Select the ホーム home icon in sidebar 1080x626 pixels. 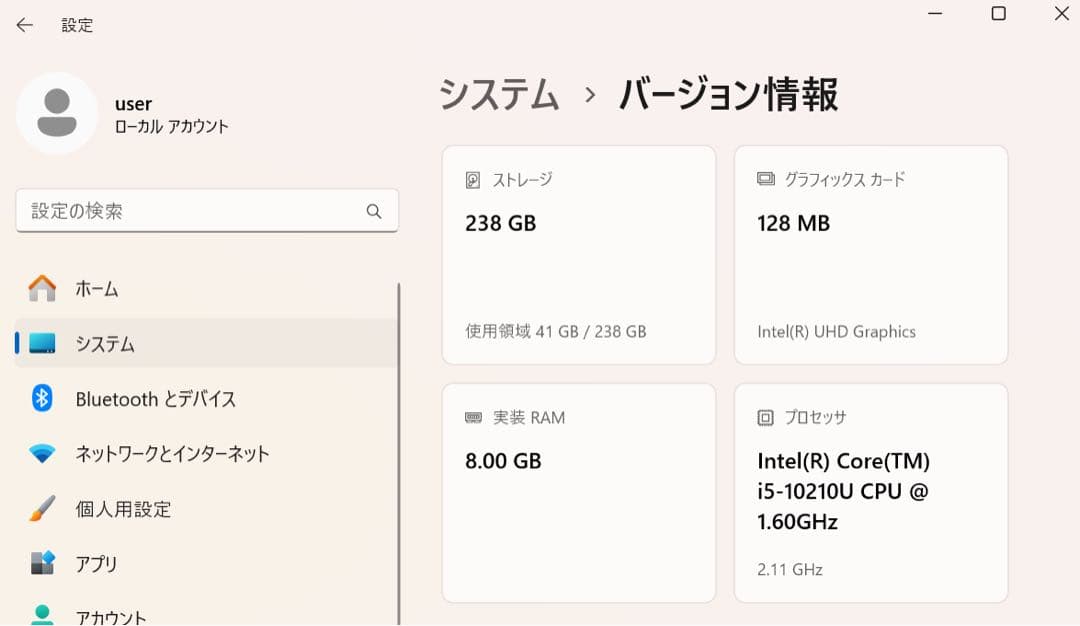(x=41, y=287)
